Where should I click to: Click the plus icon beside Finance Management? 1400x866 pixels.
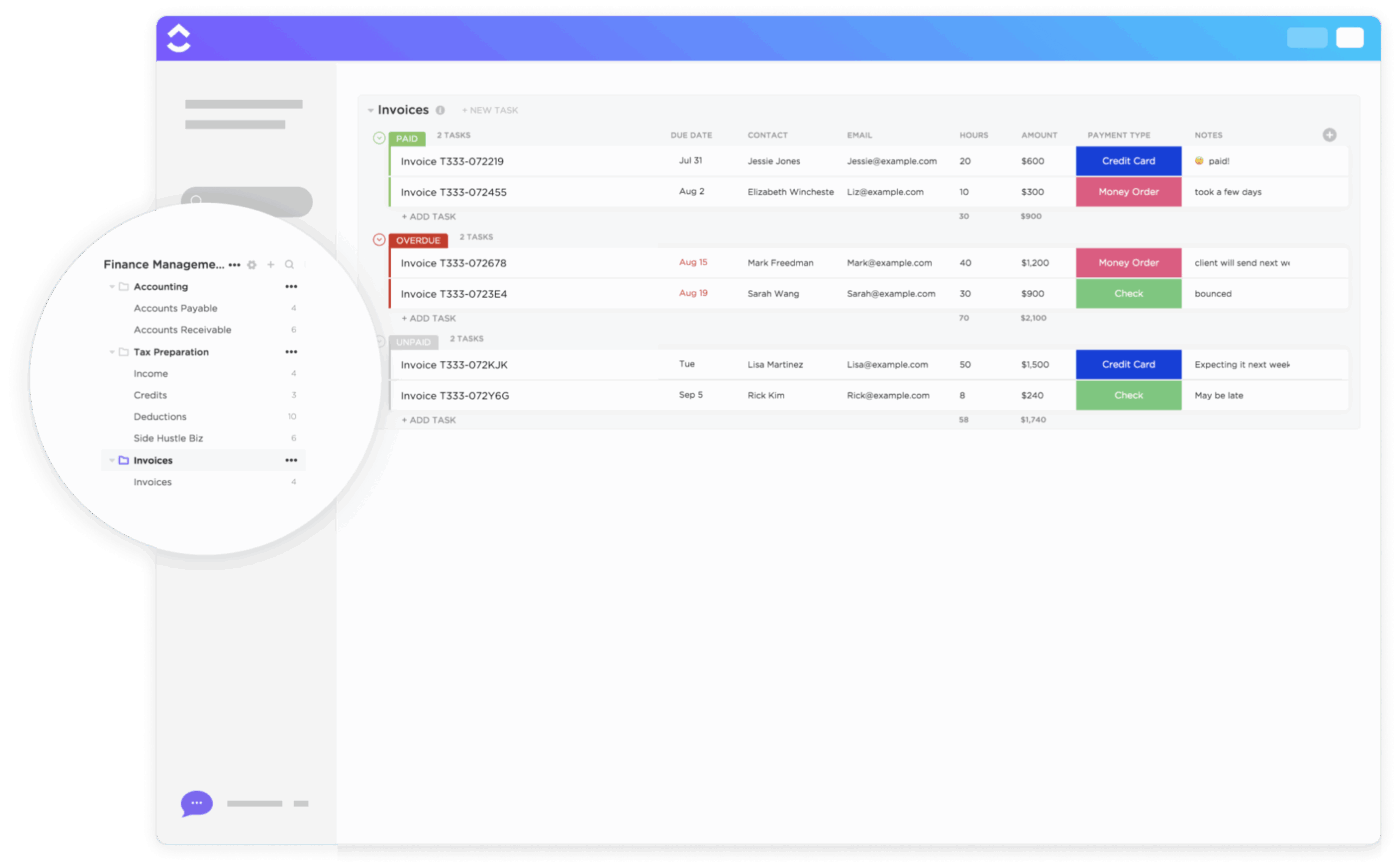tap(271, 265)
